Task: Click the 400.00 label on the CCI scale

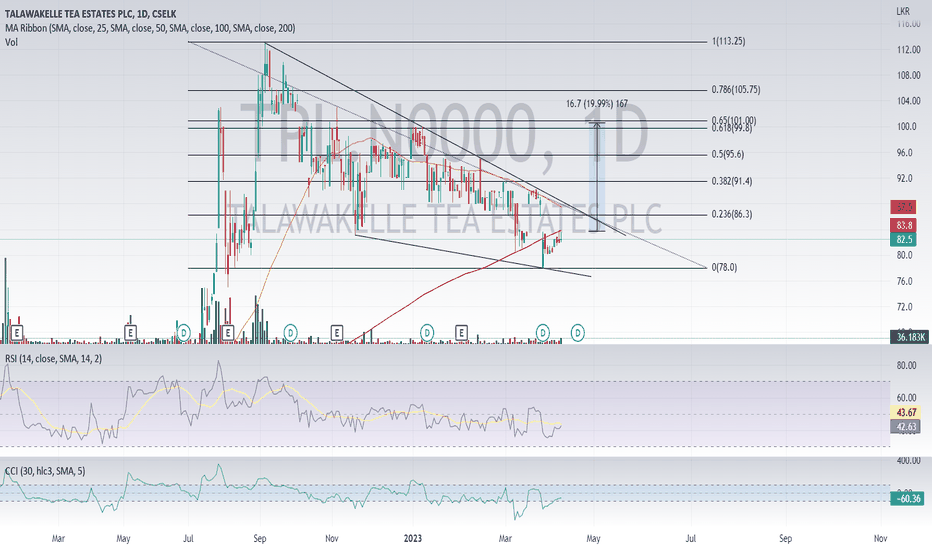Action: [x=908, y=461]
